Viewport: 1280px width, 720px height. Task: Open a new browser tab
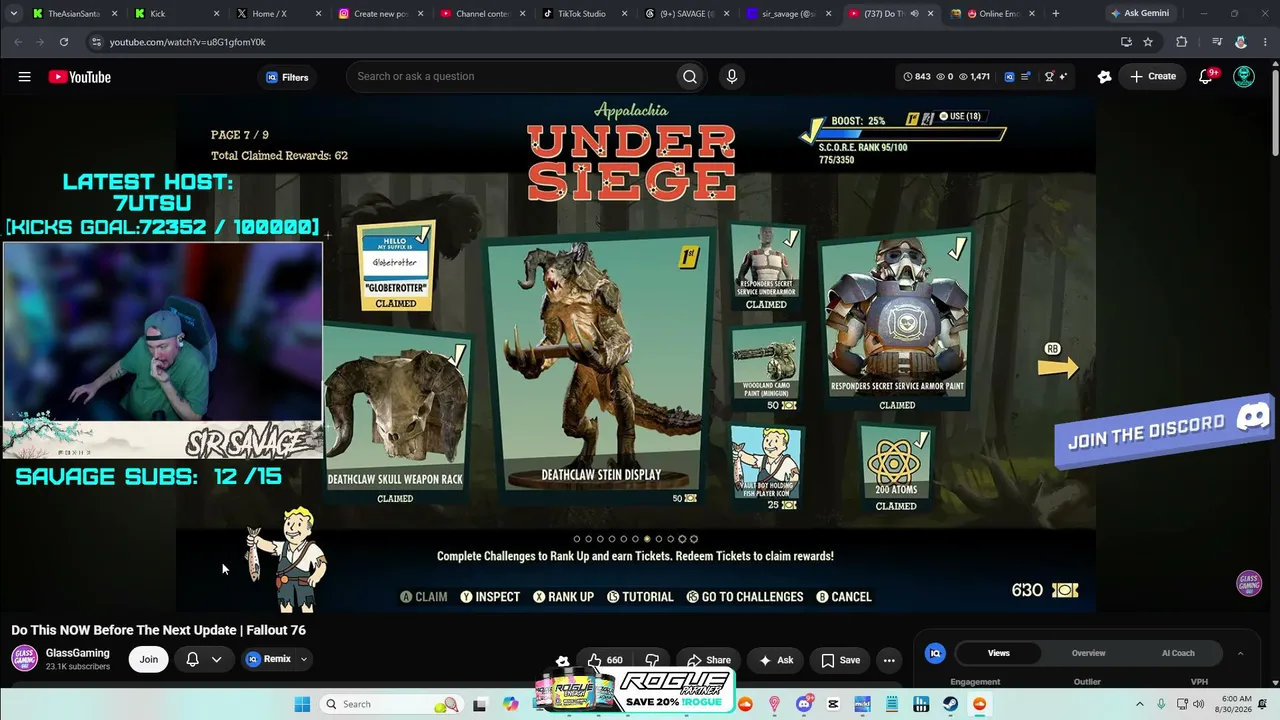[x=1055, y=14]
